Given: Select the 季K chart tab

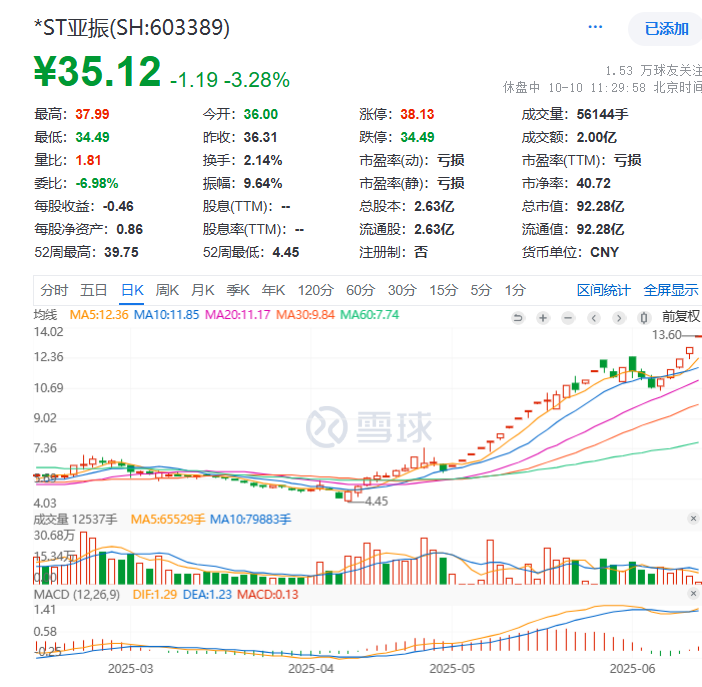Looking at the screenshot, I should click(238, 290).
